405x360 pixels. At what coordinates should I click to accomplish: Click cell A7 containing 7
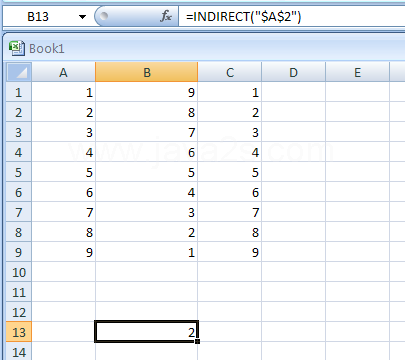tap(63, 212)
